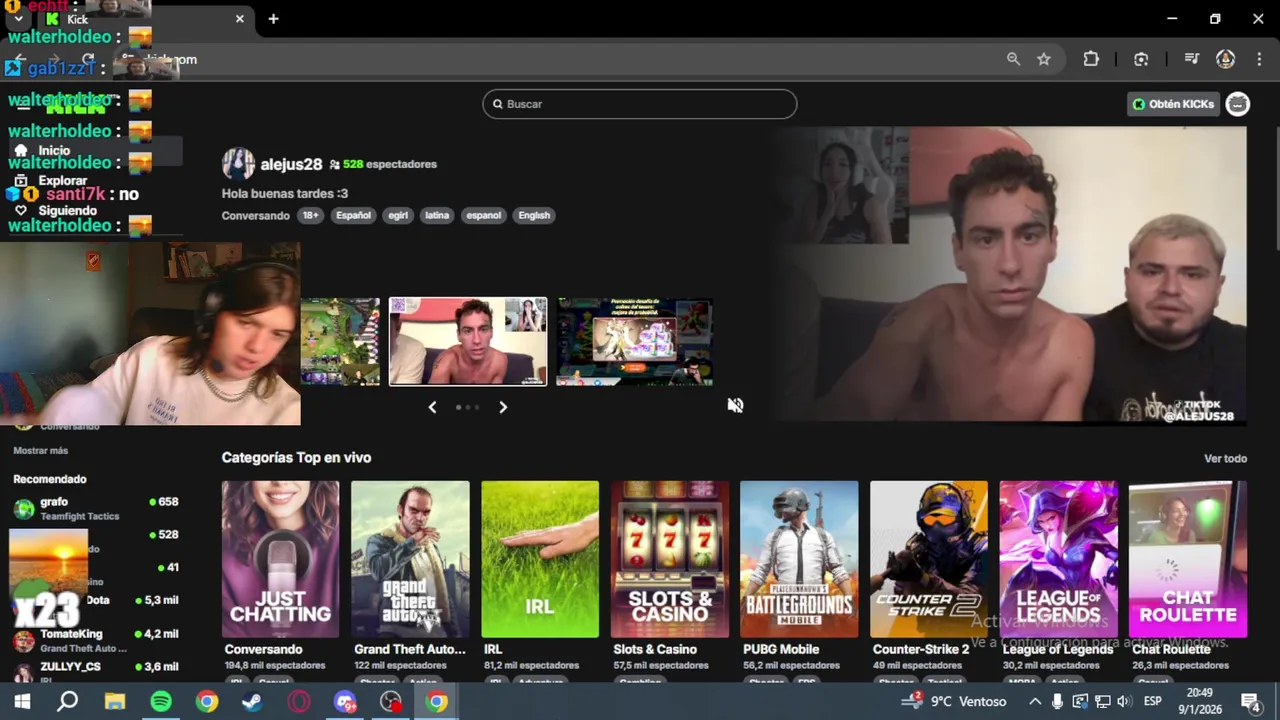Open the PUBG Mobile Battlegrounds category card
The width and height of the screenshot is (1280, 720).
pos(799,559)
